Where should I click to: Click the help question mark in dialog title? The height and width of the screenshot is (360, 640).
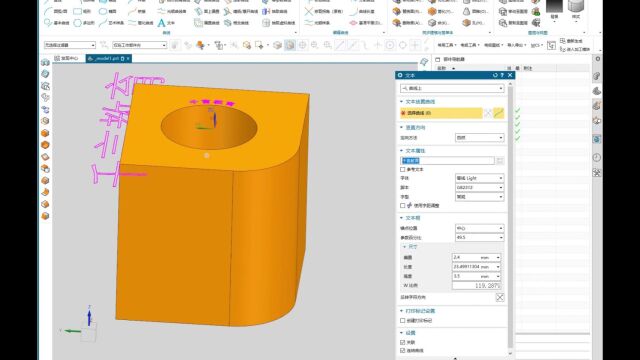tap(502, 75)
